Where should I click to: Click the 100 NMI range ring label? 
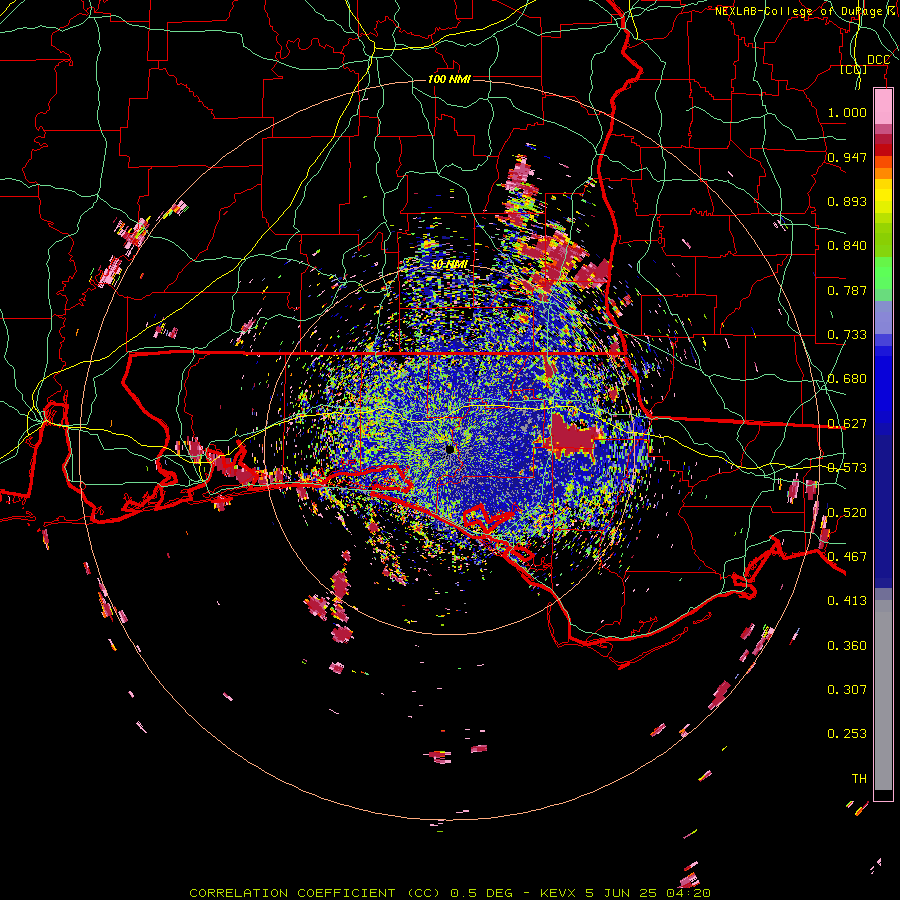(x=449, y=79)
